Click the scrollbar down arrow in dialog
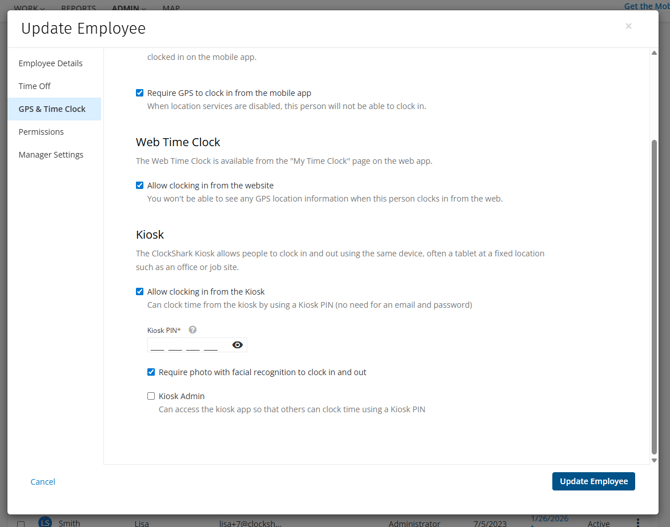Image resolution: width=670 pixels, height=527 pixels. click(x=654, y=460)
